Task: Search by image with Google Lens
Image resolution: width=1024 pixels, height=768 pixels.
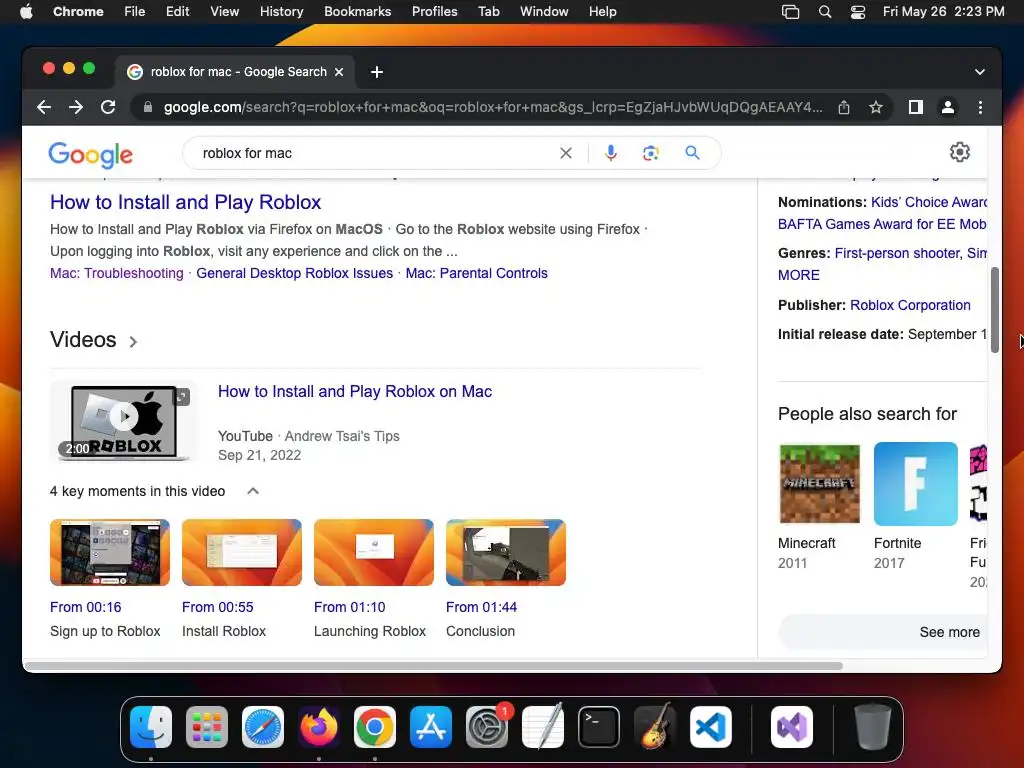Action: (650, 153)
